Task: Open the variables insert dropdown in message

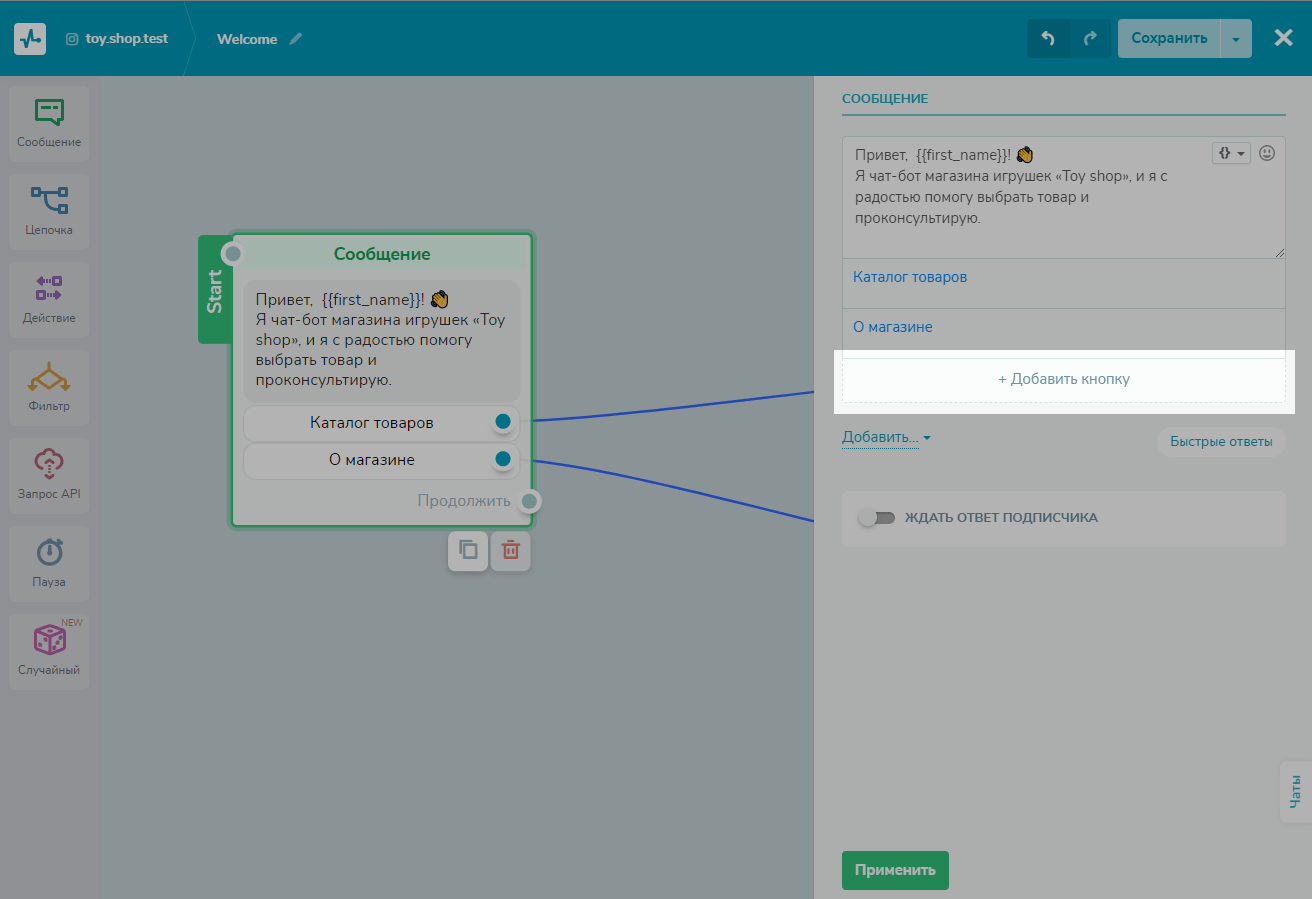Action: pyautogui.click(x=1231, y=153)
